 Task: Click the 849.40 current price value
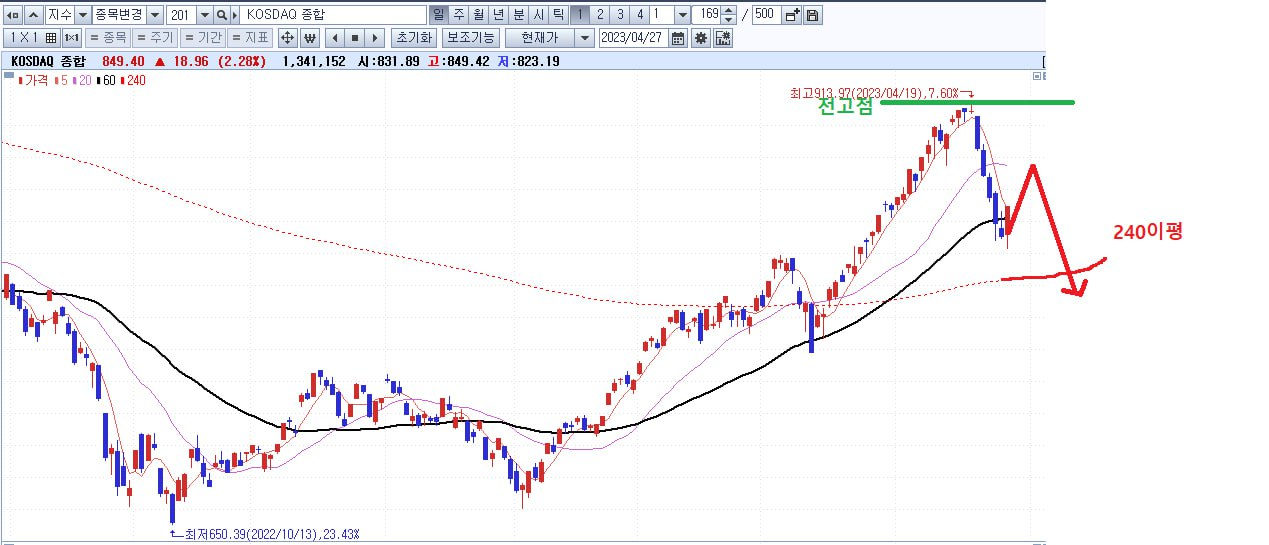point(123,61)
